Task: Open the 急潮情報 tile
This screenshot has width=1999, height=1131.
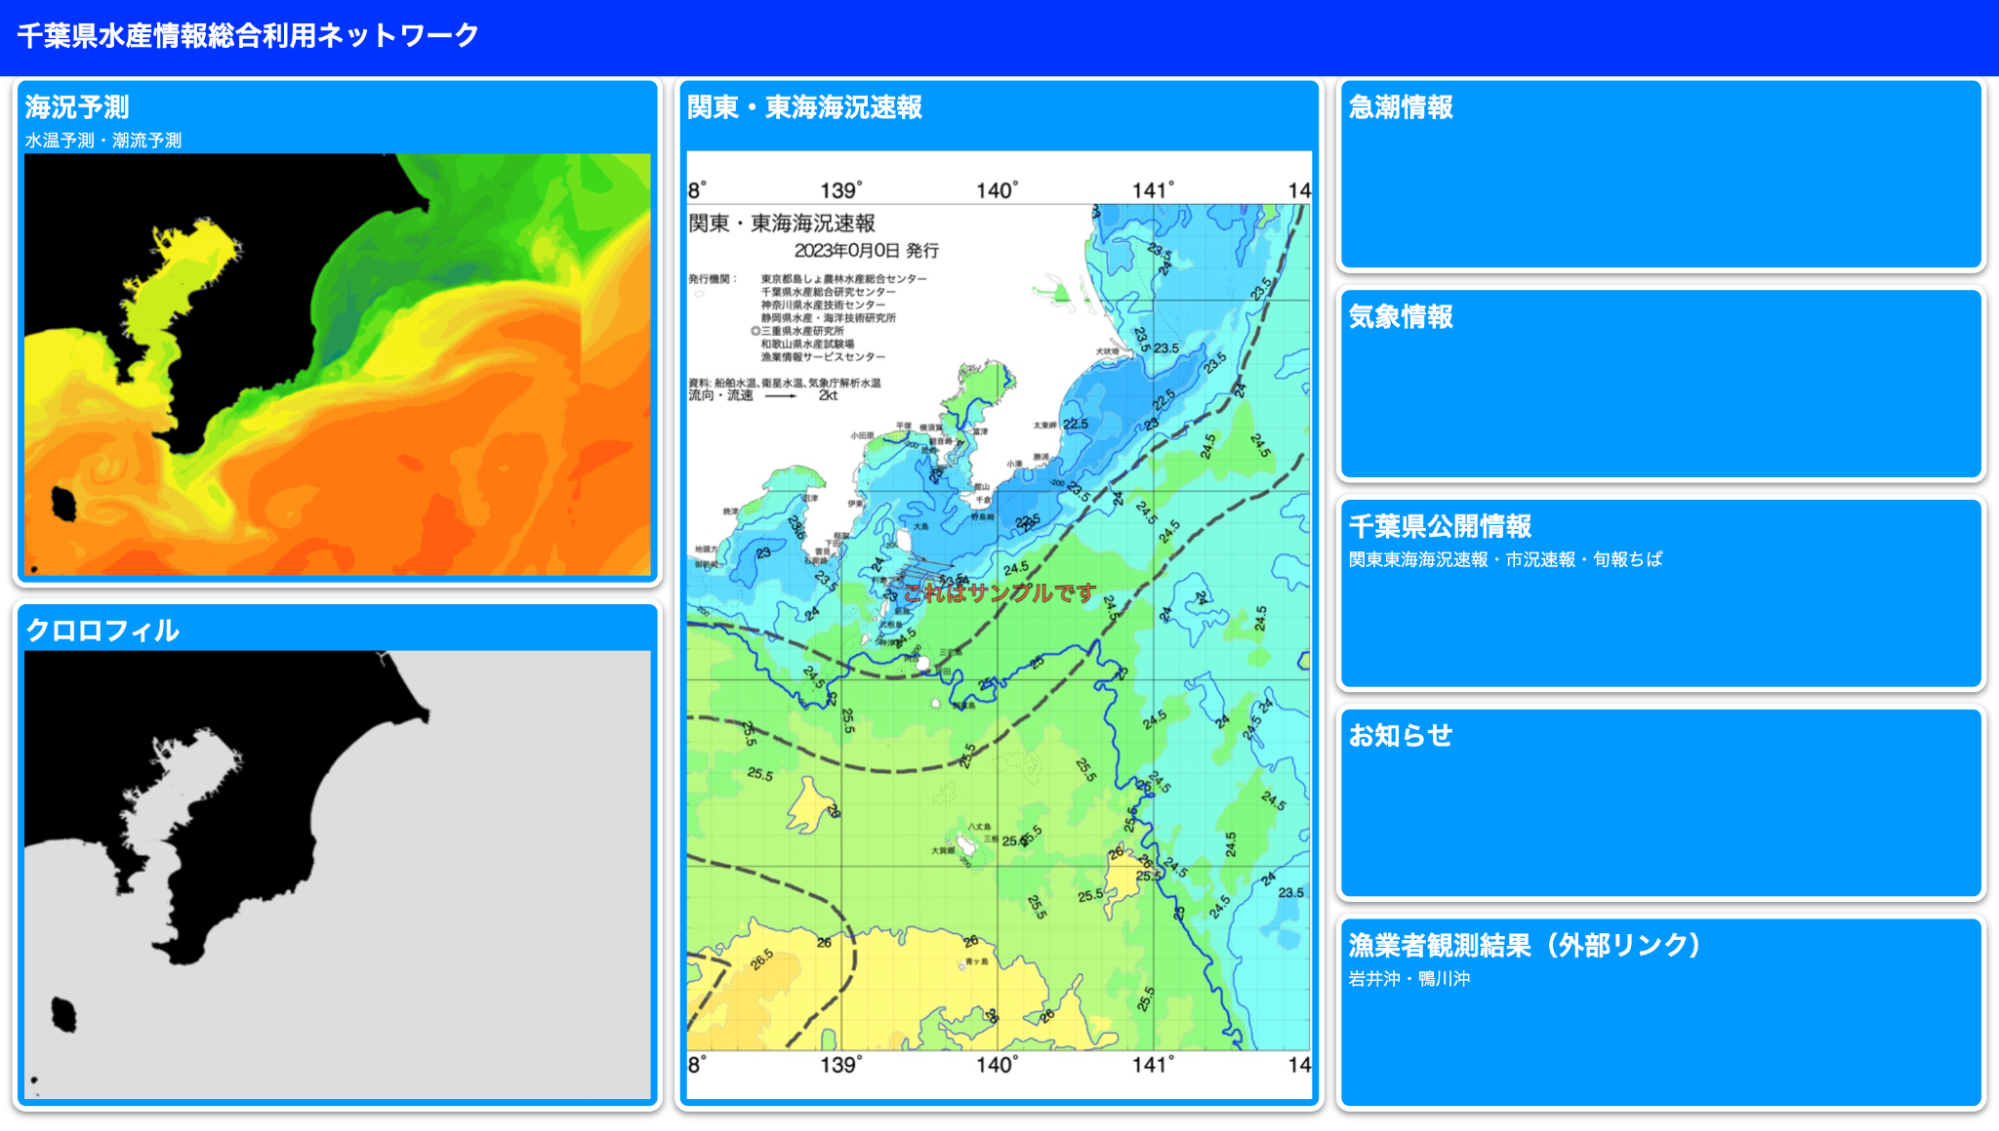Action: (1661, 175)
